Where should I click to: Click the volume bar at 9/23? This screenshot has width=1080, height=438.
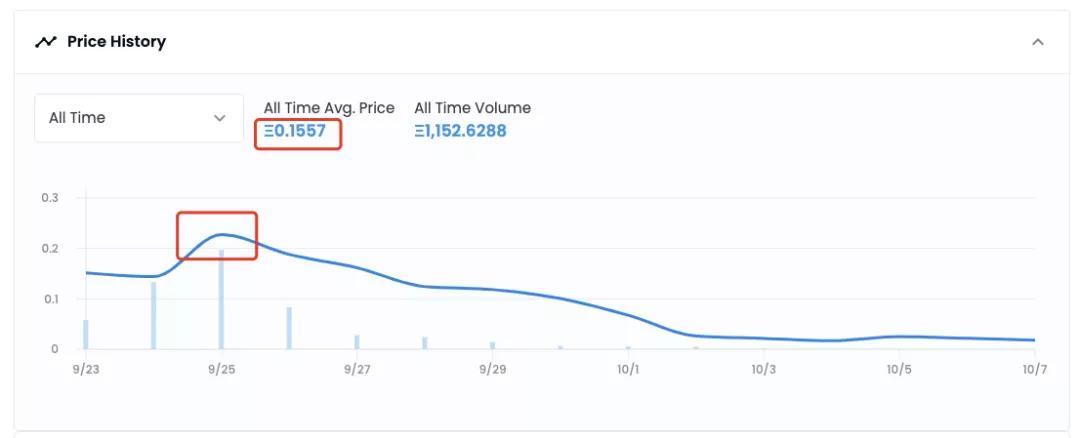coord(86,334)
